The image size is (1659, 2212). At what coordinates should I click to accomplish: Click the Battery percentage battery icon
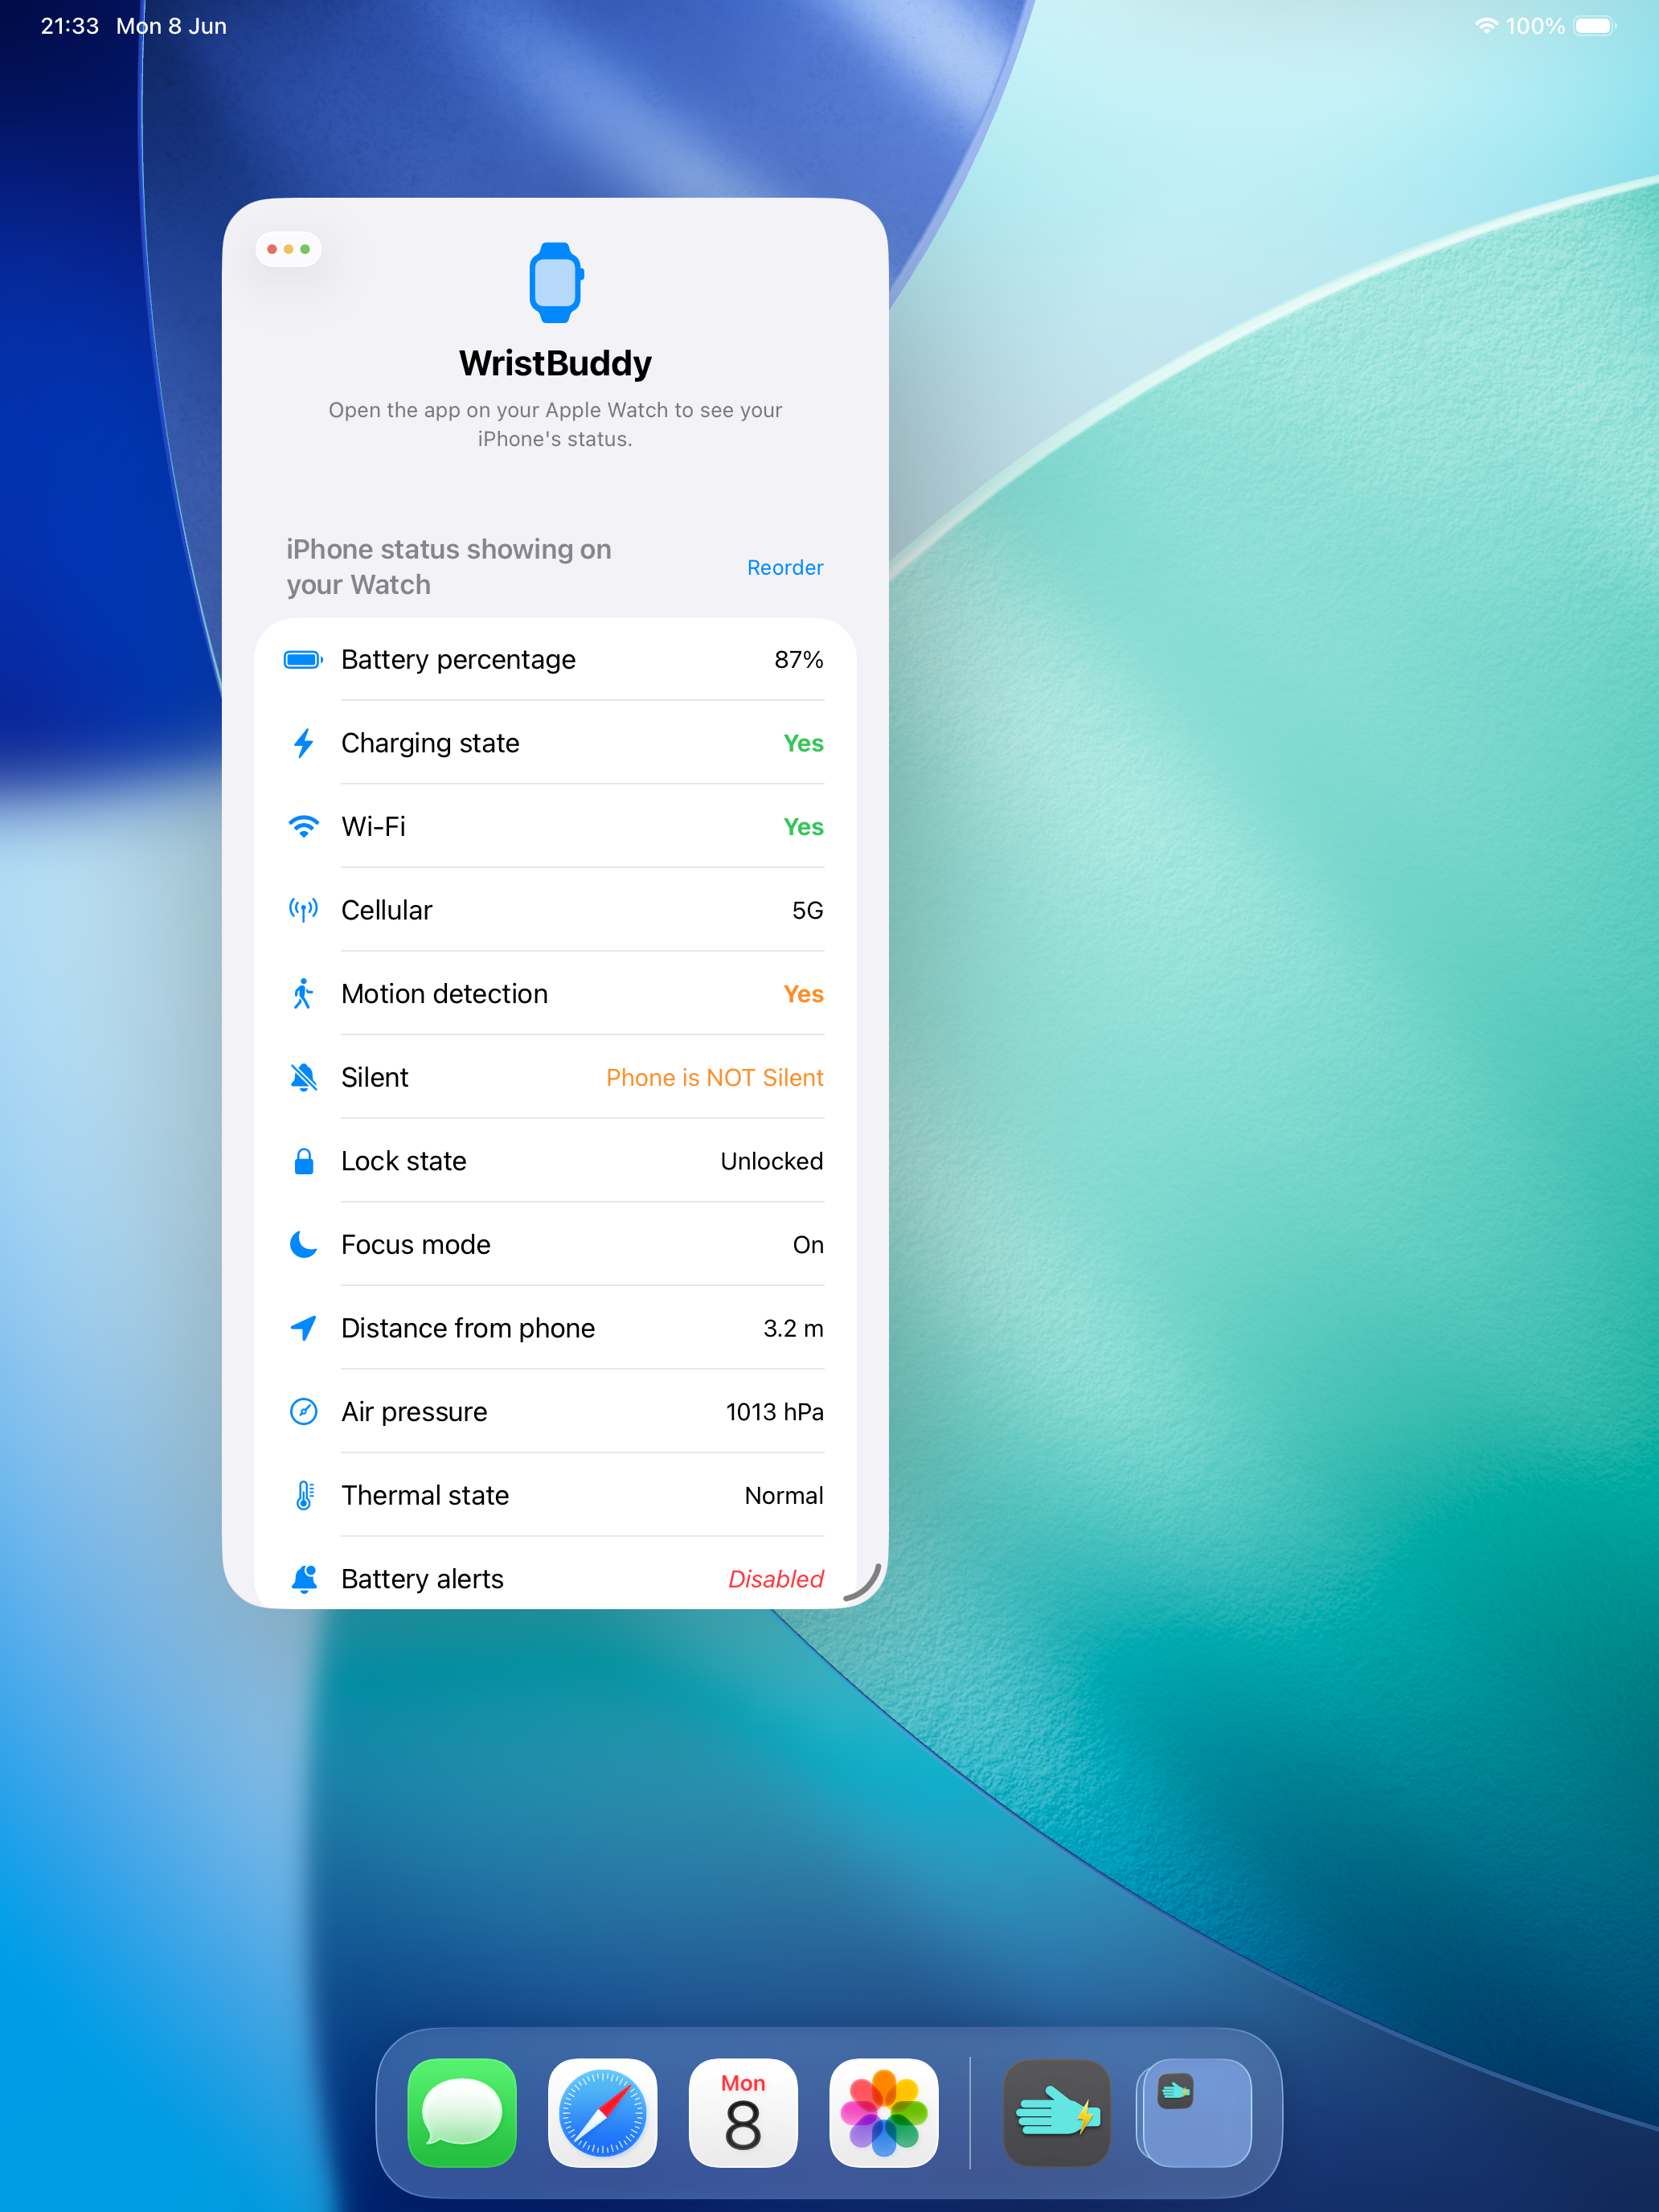click(303, 660)
